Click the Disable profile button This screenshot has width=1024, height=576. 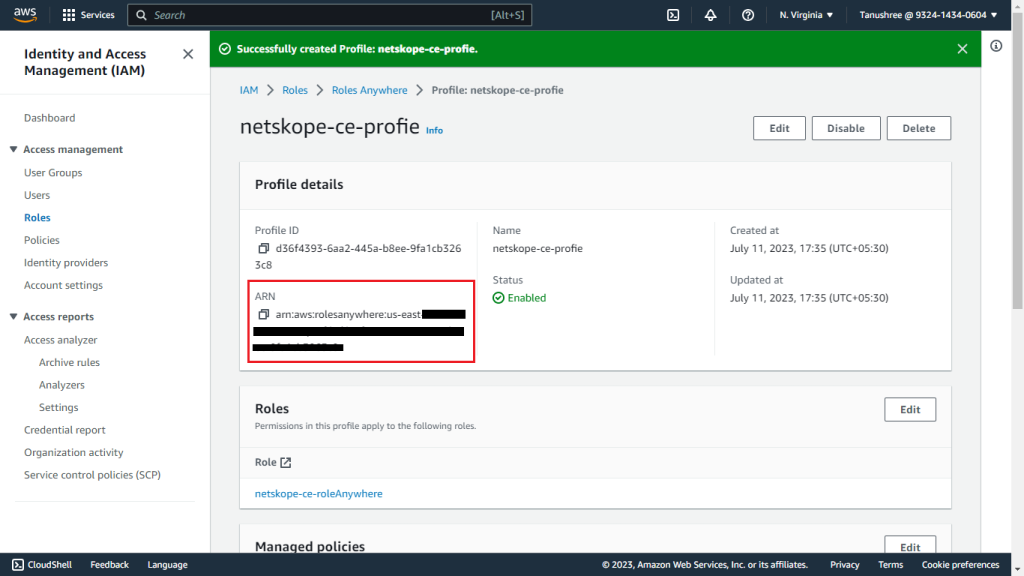(x=846, y=128)
